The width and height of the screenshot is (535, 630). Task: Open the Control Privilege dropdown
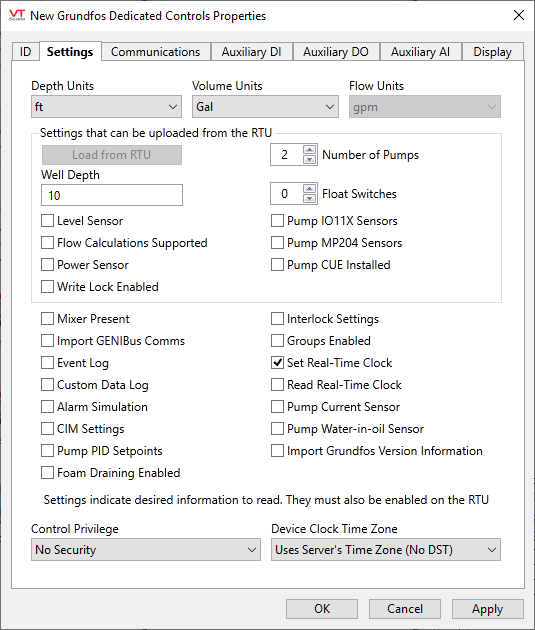click(146, 550)
